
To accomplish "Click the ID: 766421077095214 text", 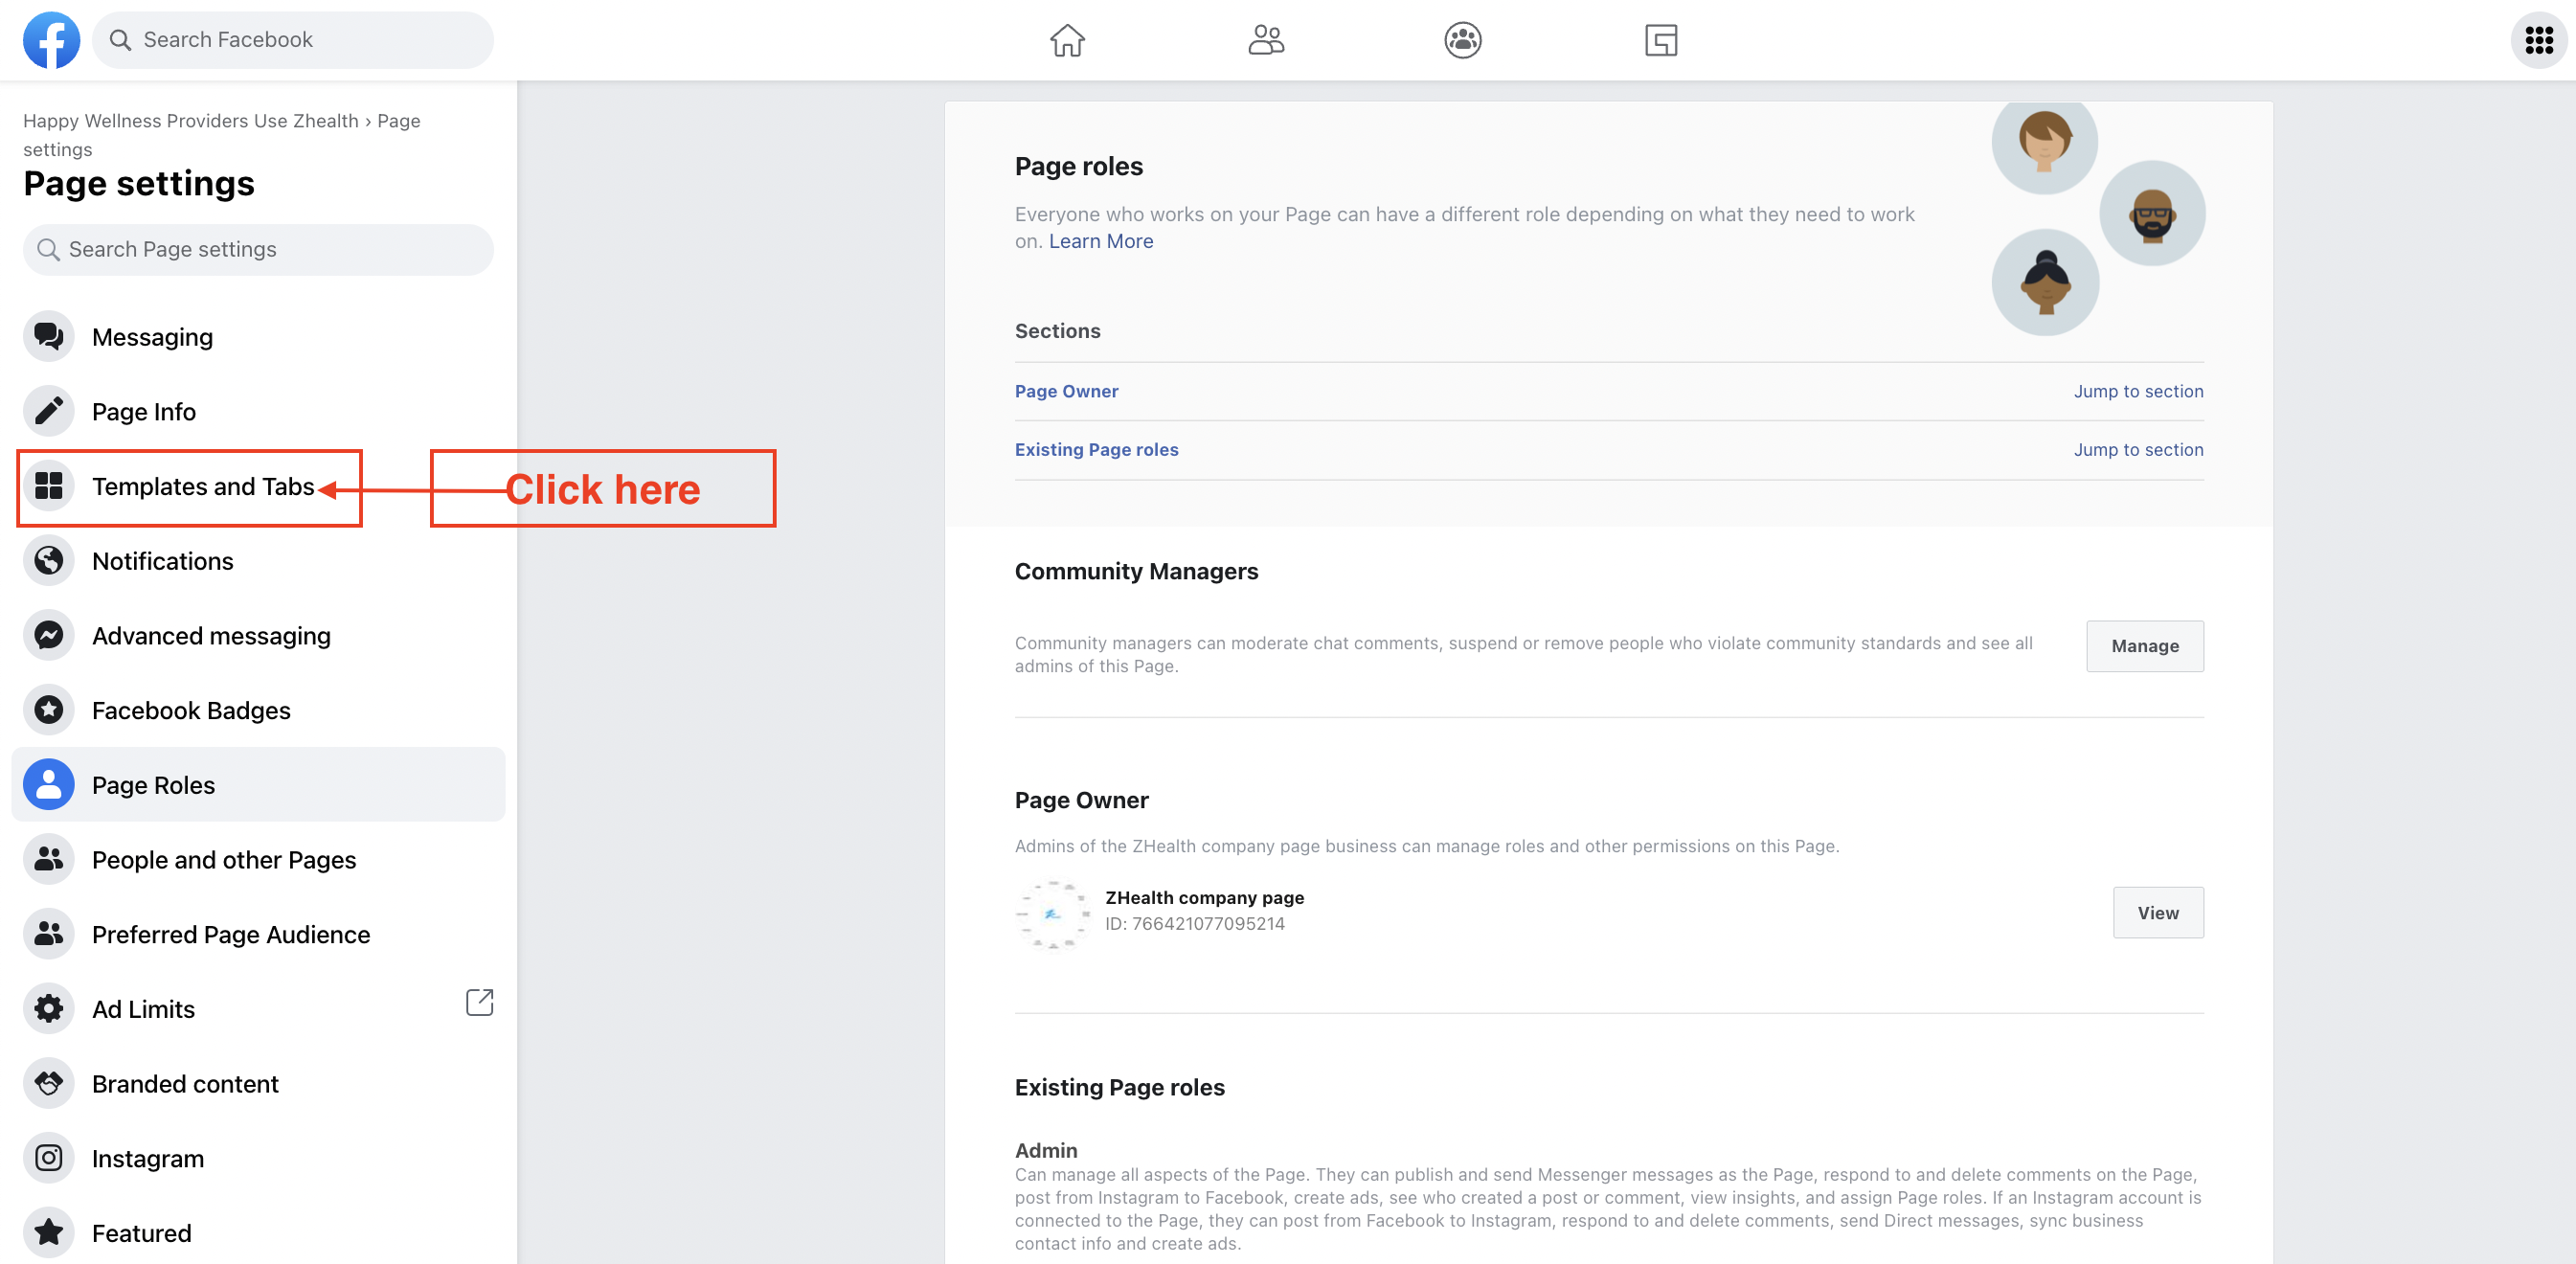I will [1194, 924].
